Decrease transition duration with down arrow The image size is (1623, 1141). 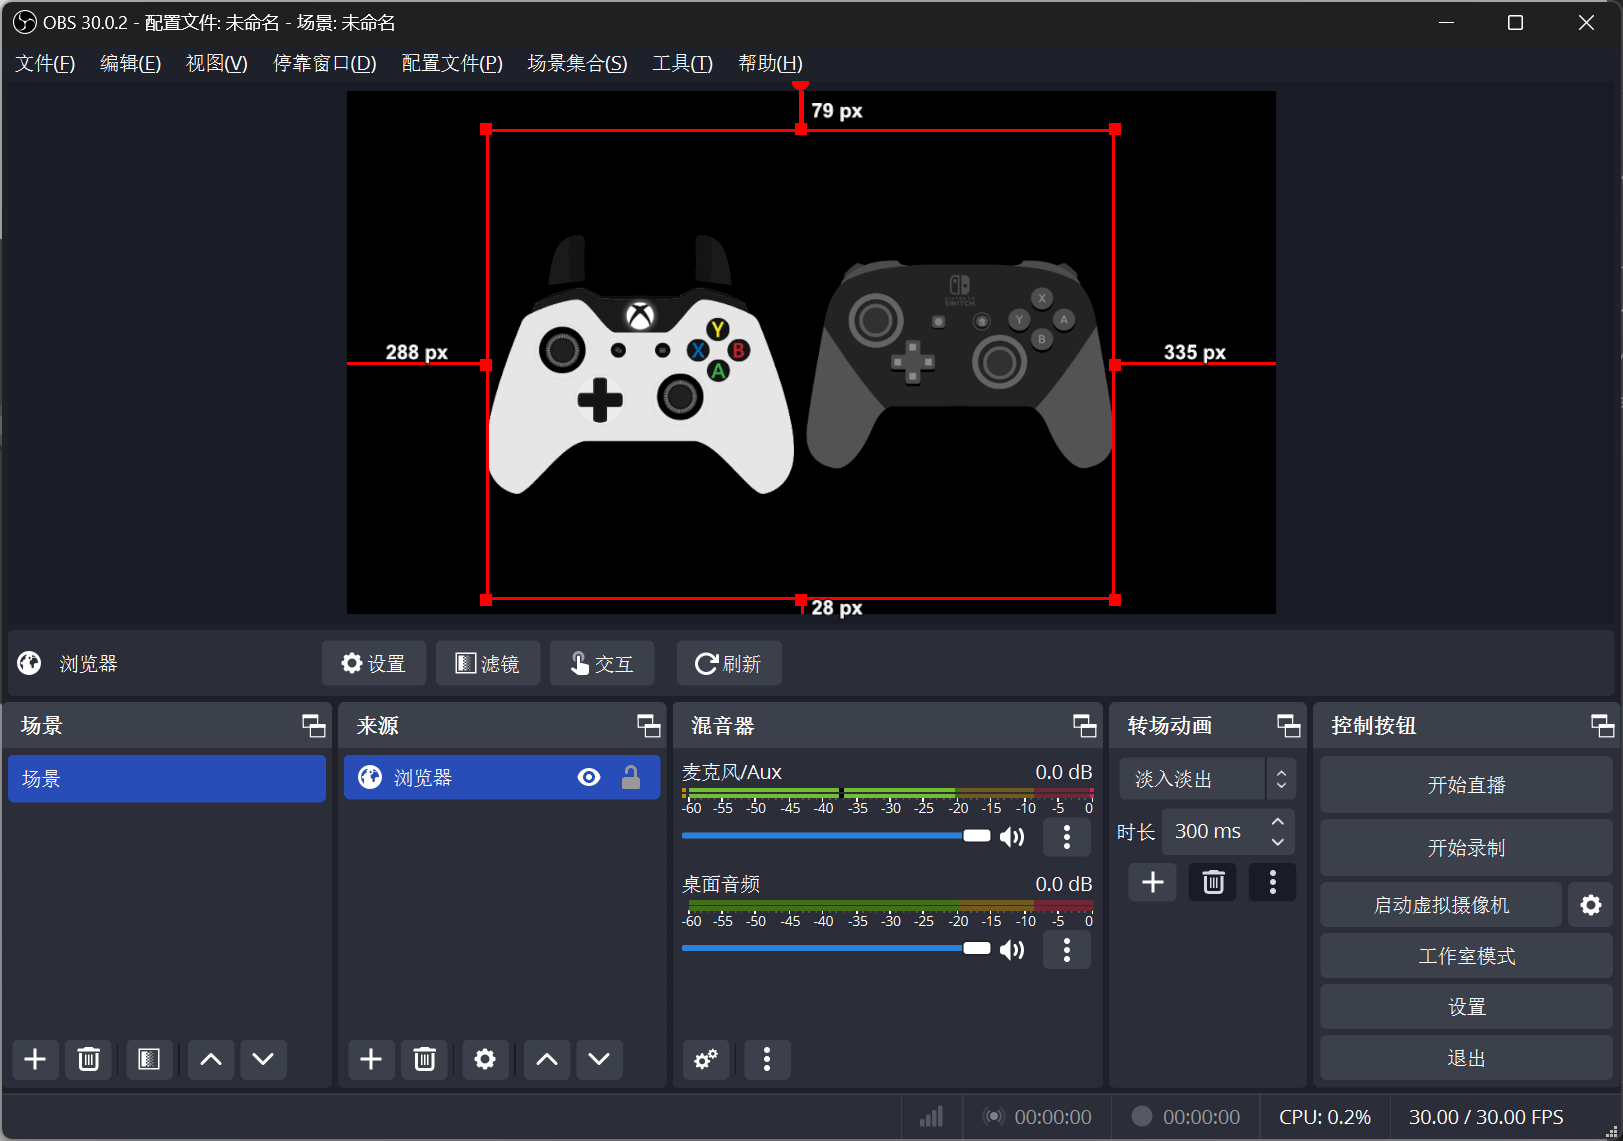click(x=1278, y=842)
